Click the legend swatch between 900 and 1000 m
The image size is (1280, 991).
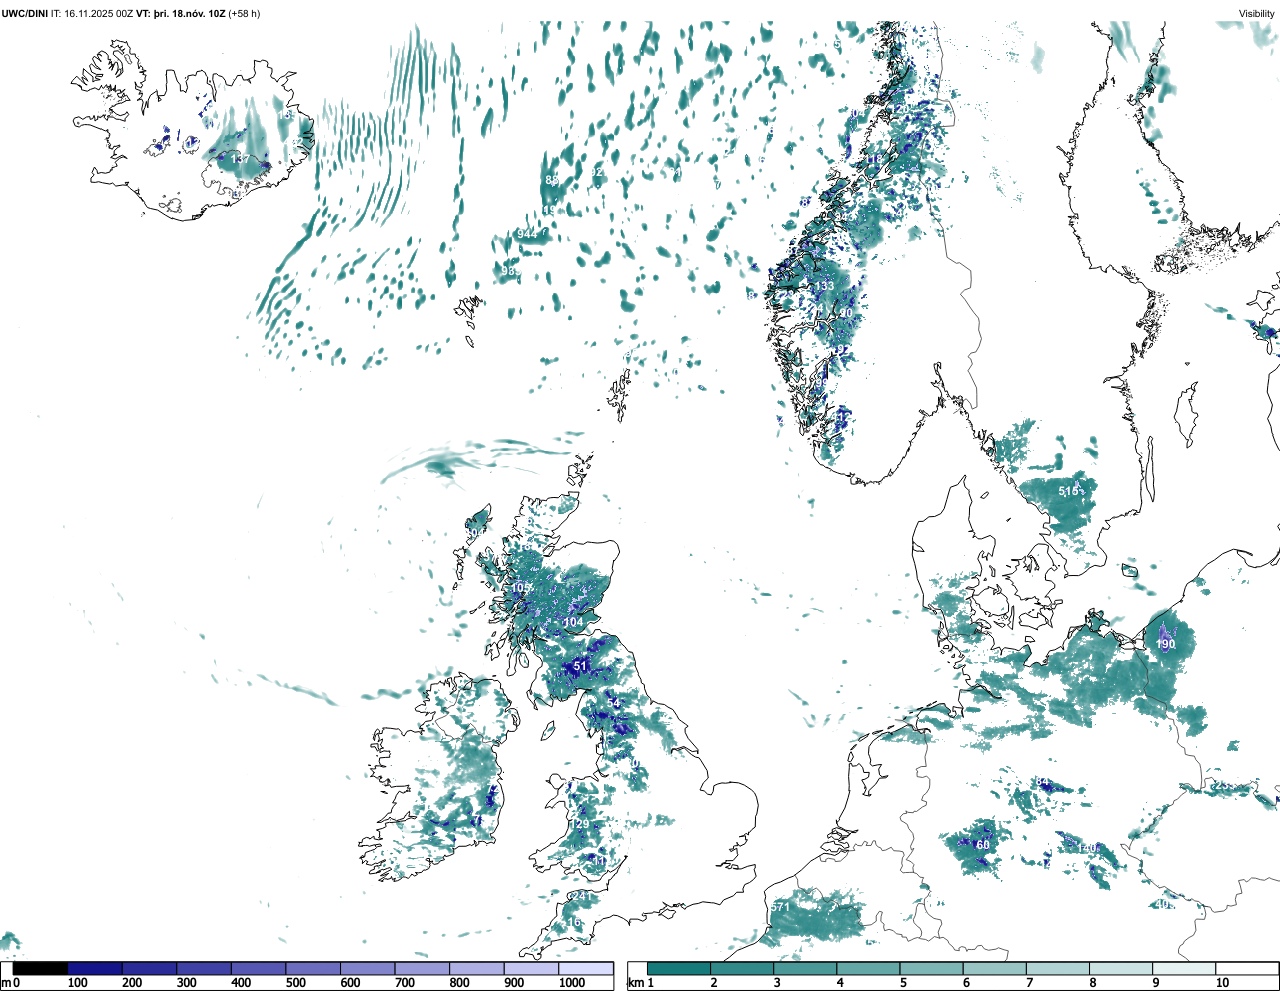coord(531,968)
